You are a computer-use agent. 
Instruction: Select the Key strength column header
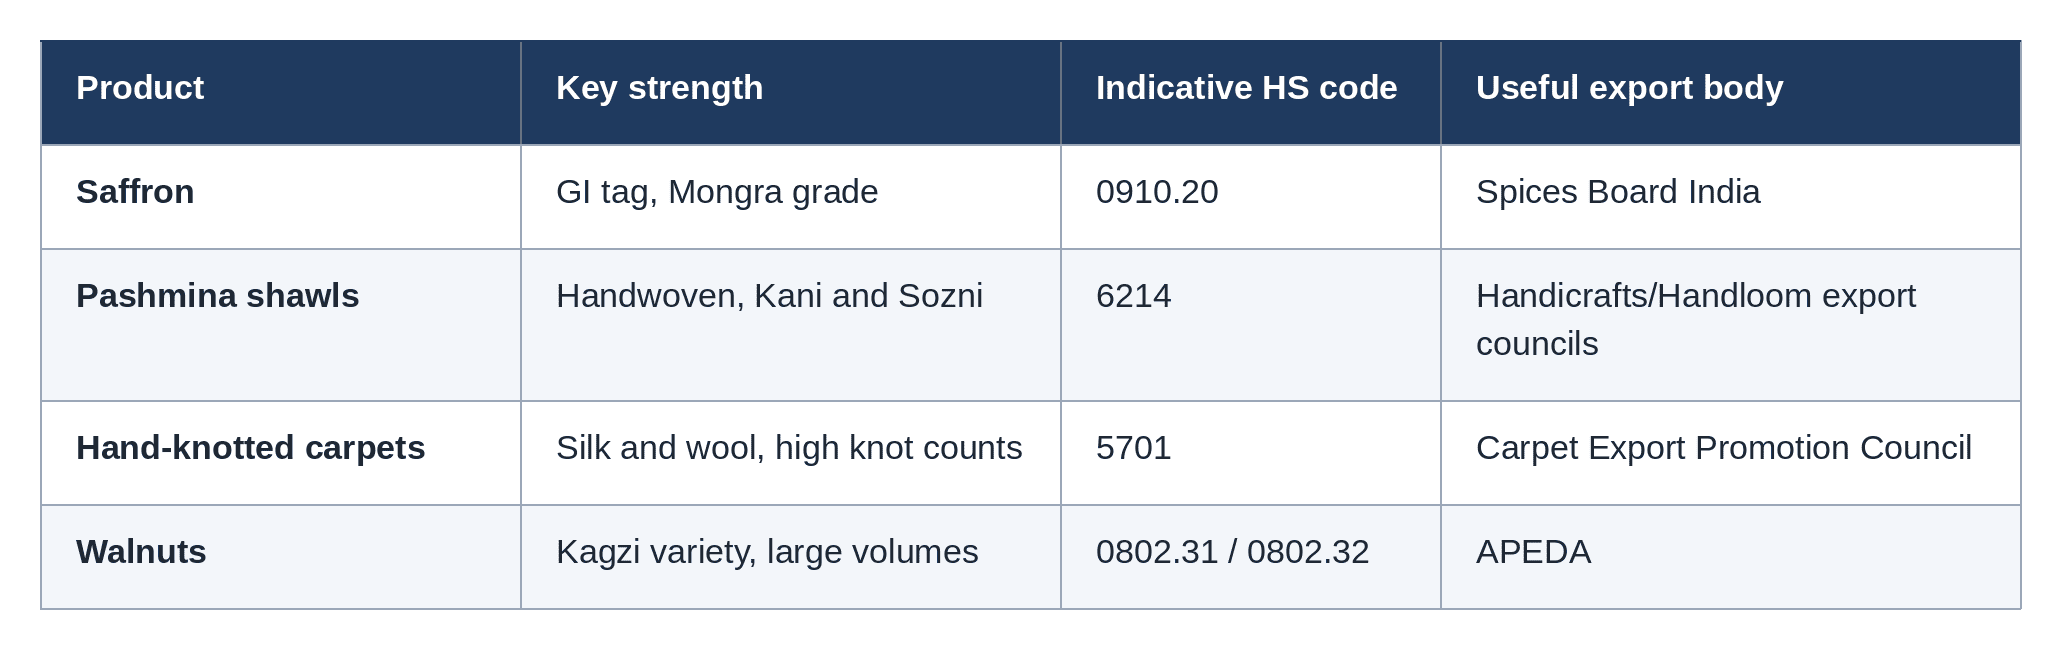pyautogui.click(x=791, y=92)
